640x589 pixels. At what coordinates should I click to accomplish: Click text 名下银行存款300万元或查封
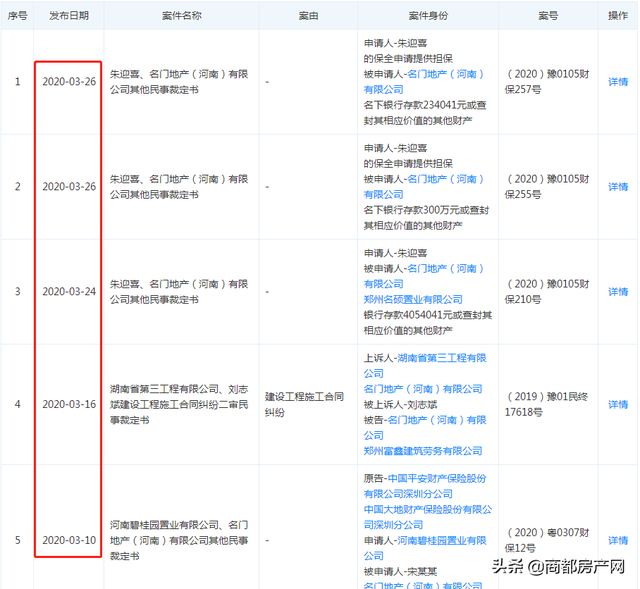[426, 210]
